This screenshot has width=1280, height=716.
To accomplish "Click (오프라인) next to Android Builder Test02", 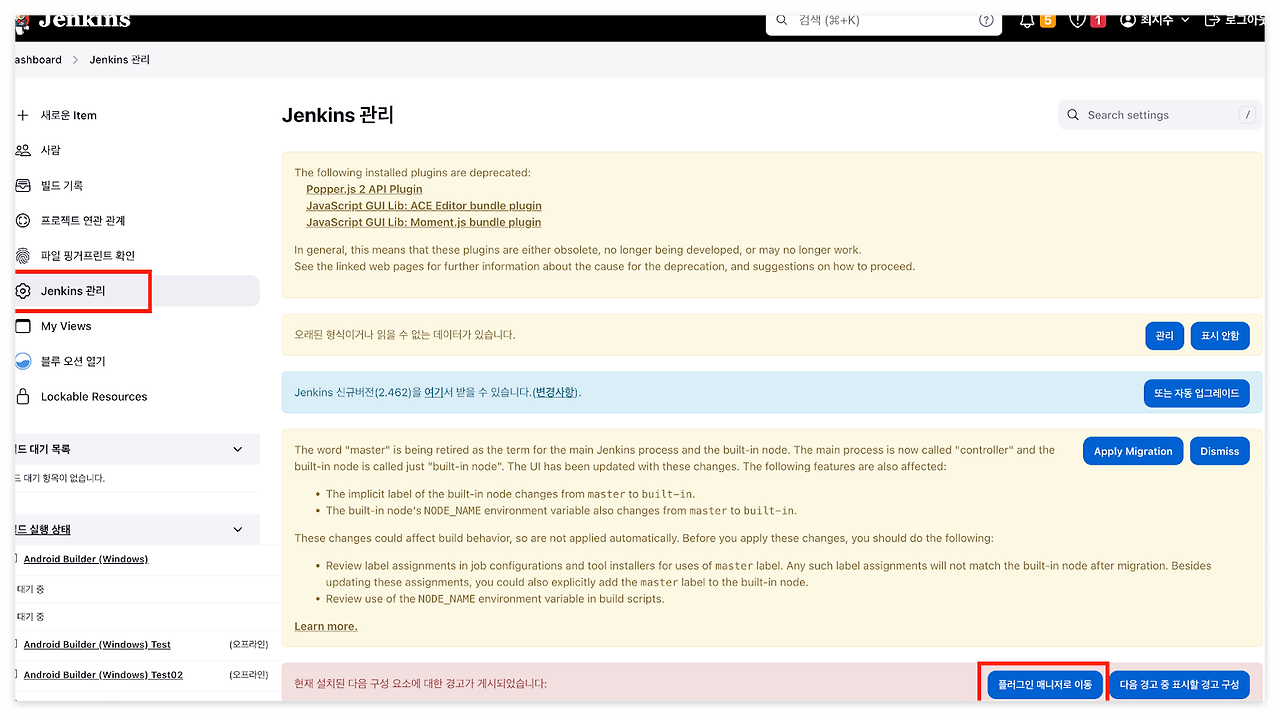I will click(x=248, y=675).
